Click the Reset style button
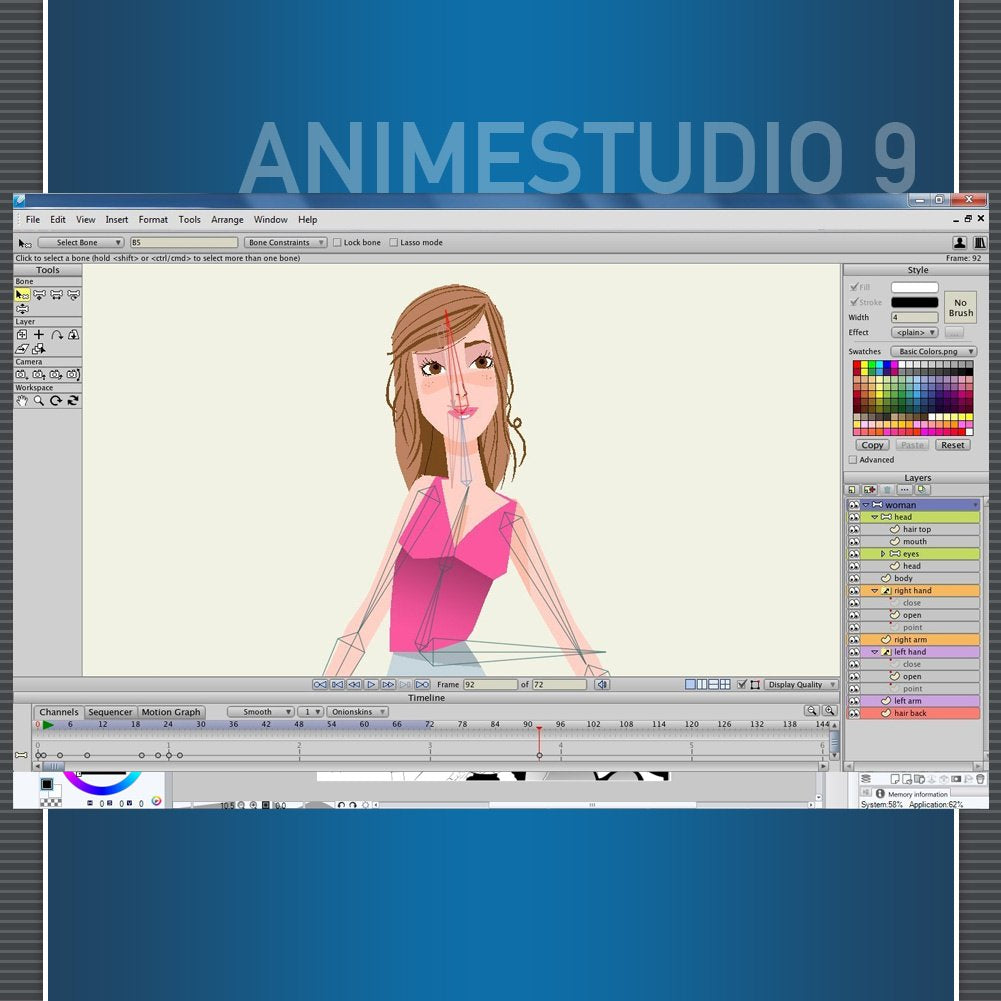This screenshot has width=1001, height=1001. coord(952,445)
